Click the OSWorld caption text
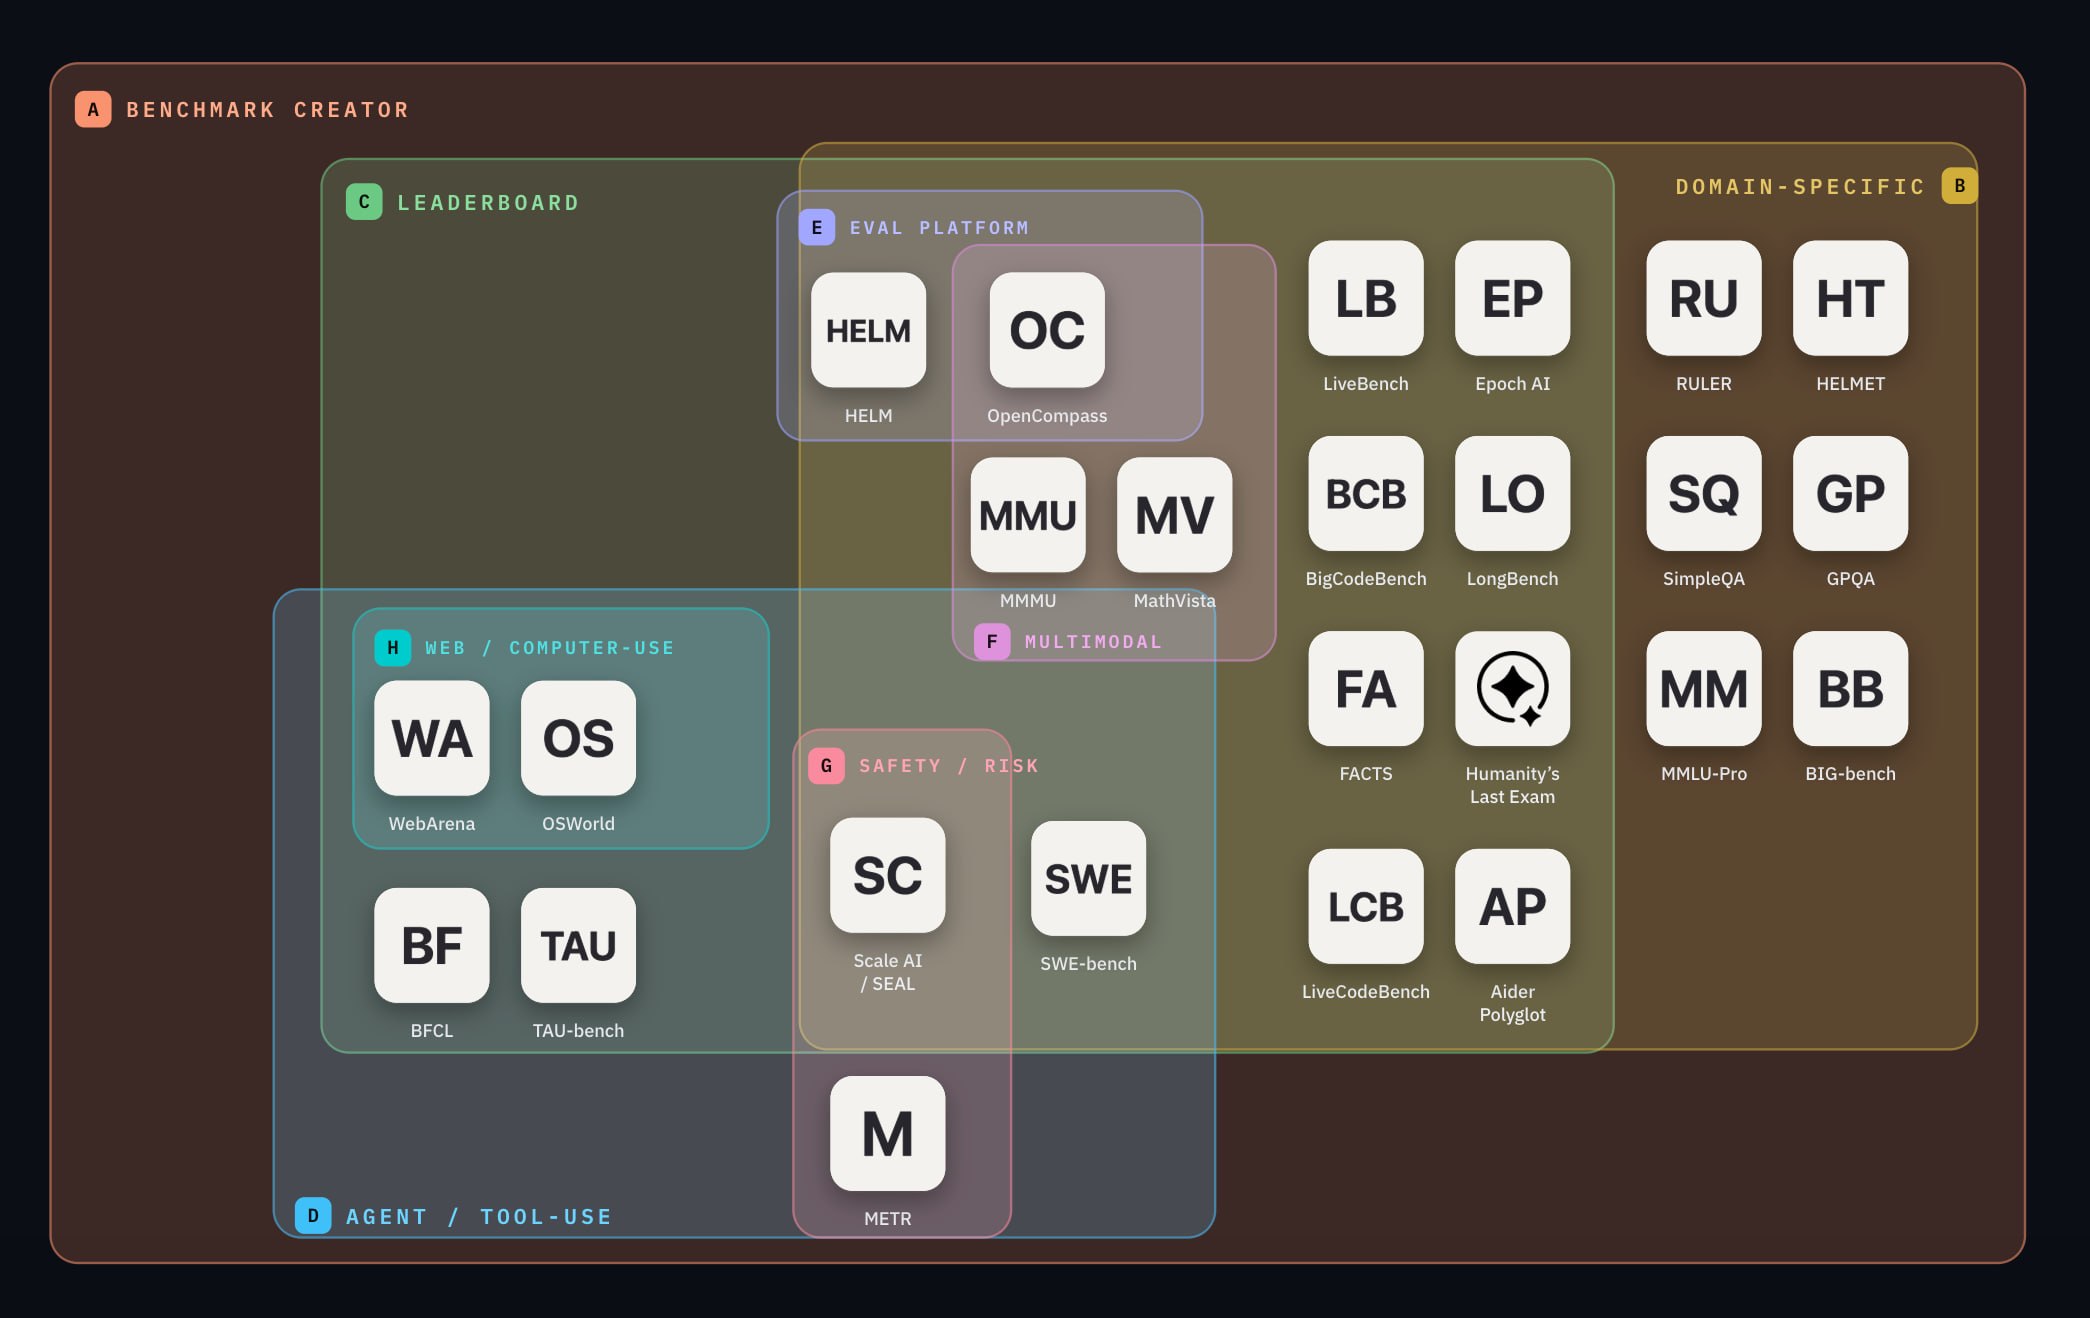Viewport: 2090px width, 1318px height. click(x=578, y=823)
